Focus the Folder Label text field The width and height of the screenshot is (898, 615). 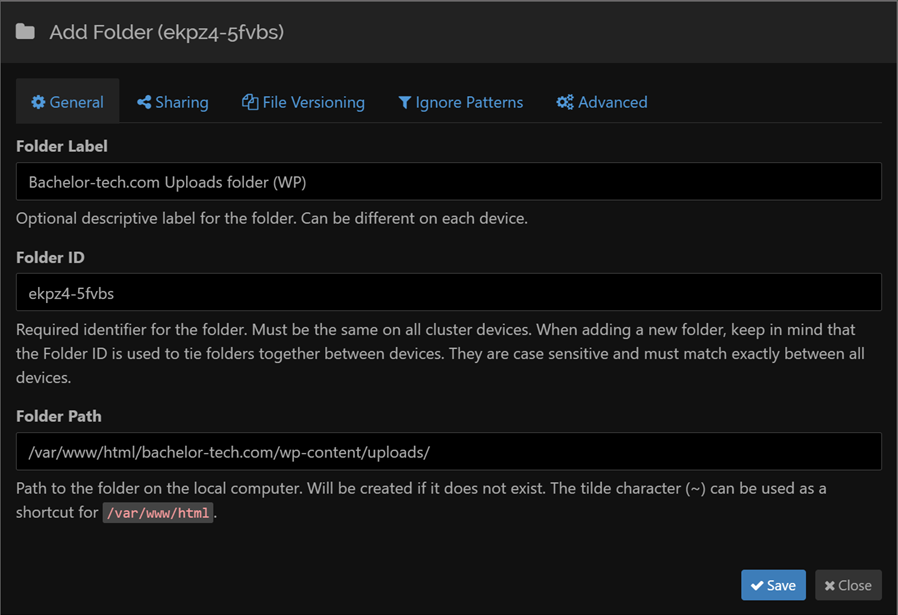tap(448, 182)
